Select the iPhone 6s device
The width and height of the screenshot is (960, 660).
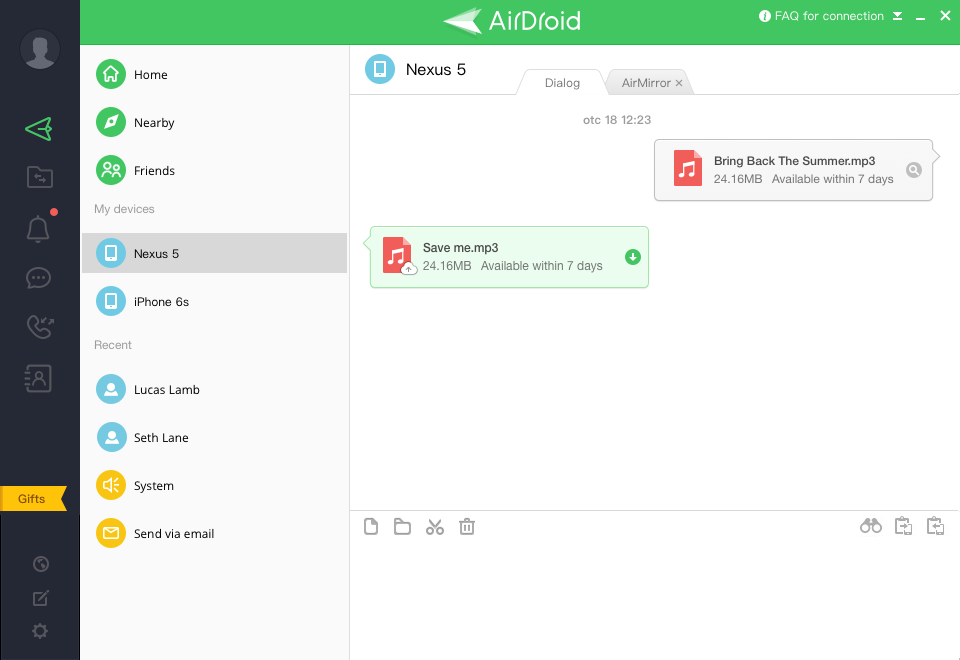pos(214,301)
